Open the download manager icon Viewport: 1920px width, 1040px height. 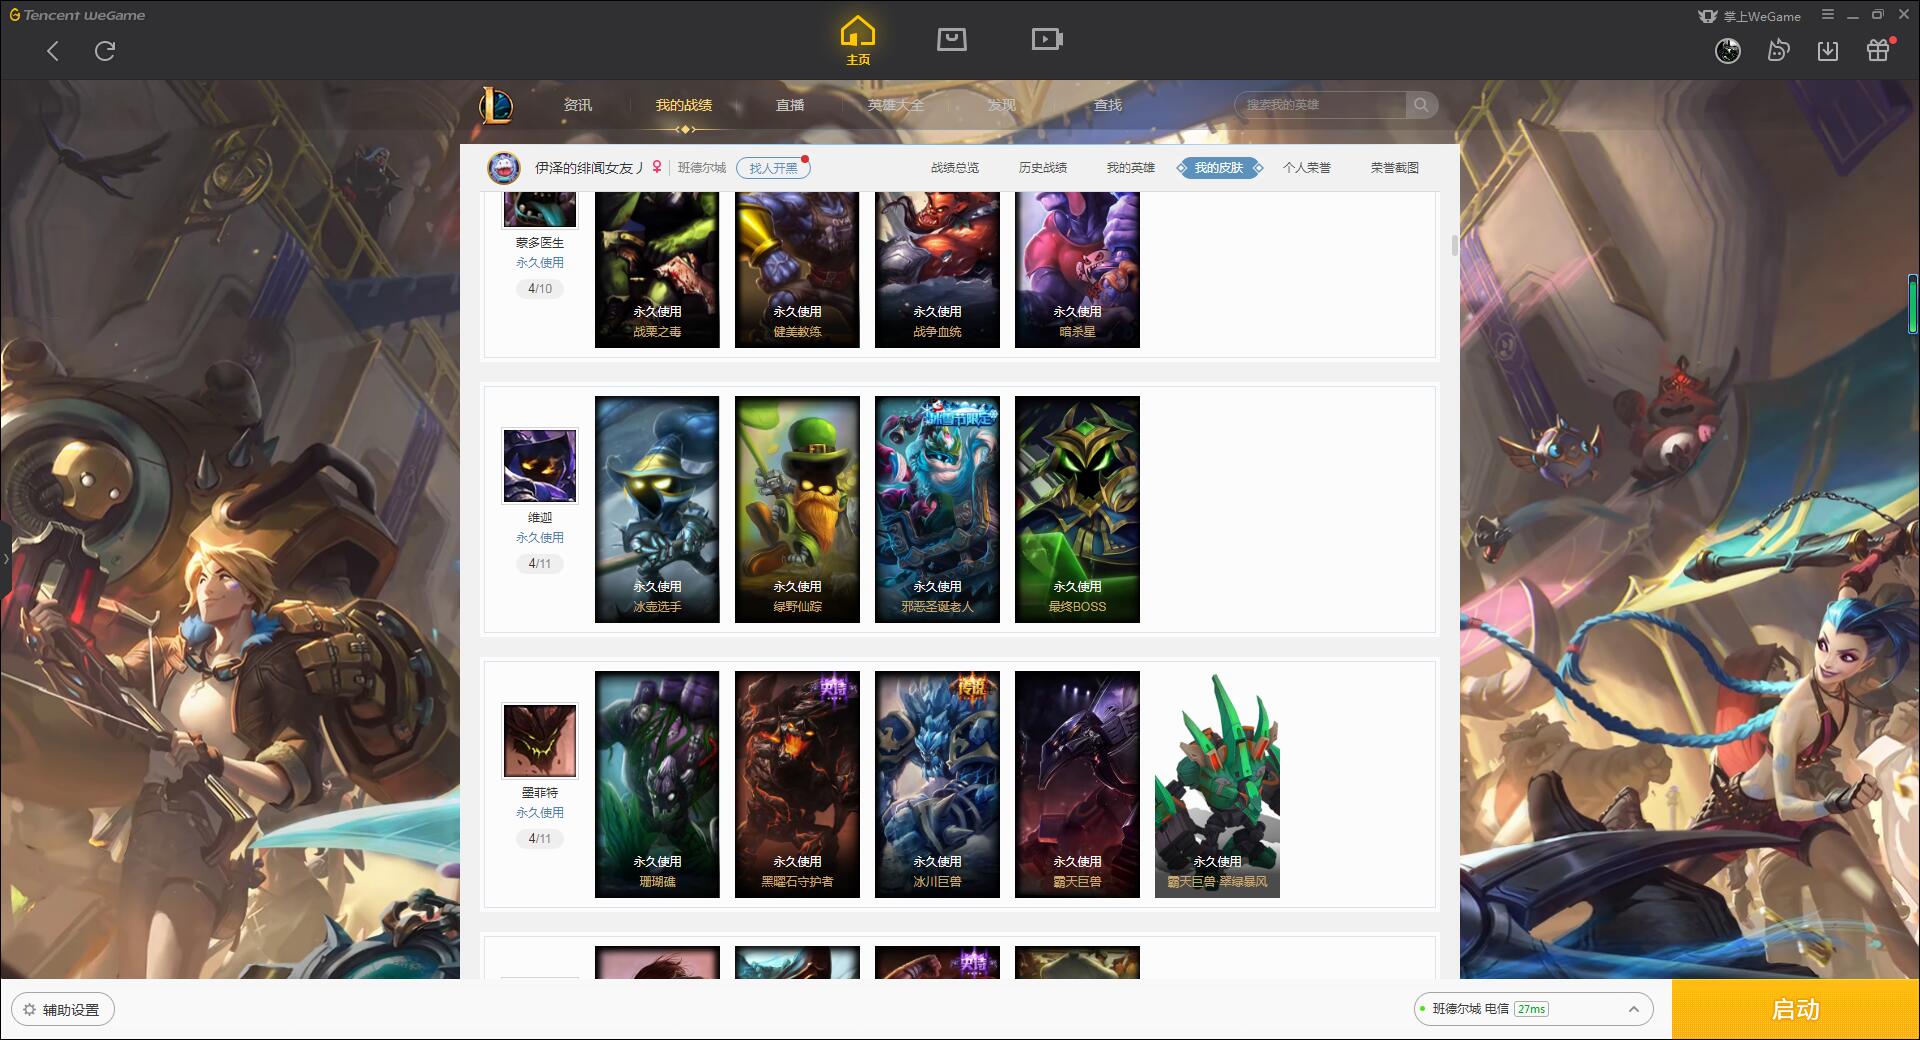point(1828,50)
